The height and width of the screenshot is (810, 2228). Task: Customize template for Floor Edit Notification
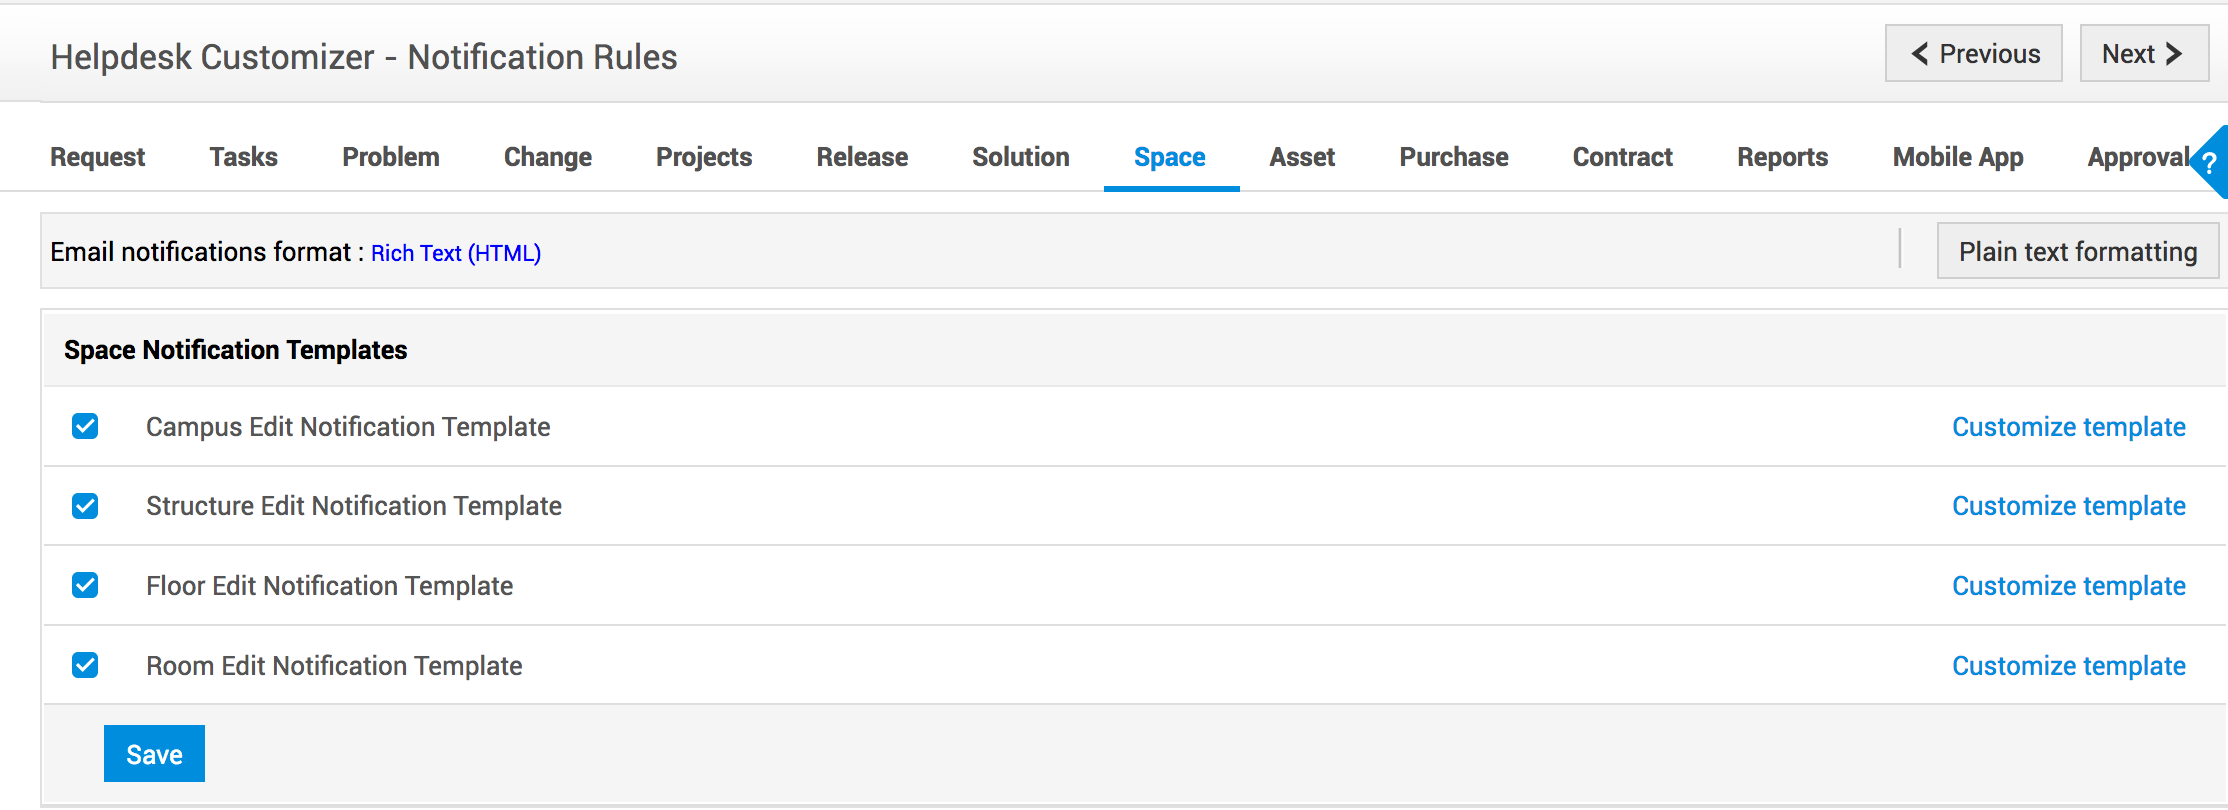coord(2069,586)
